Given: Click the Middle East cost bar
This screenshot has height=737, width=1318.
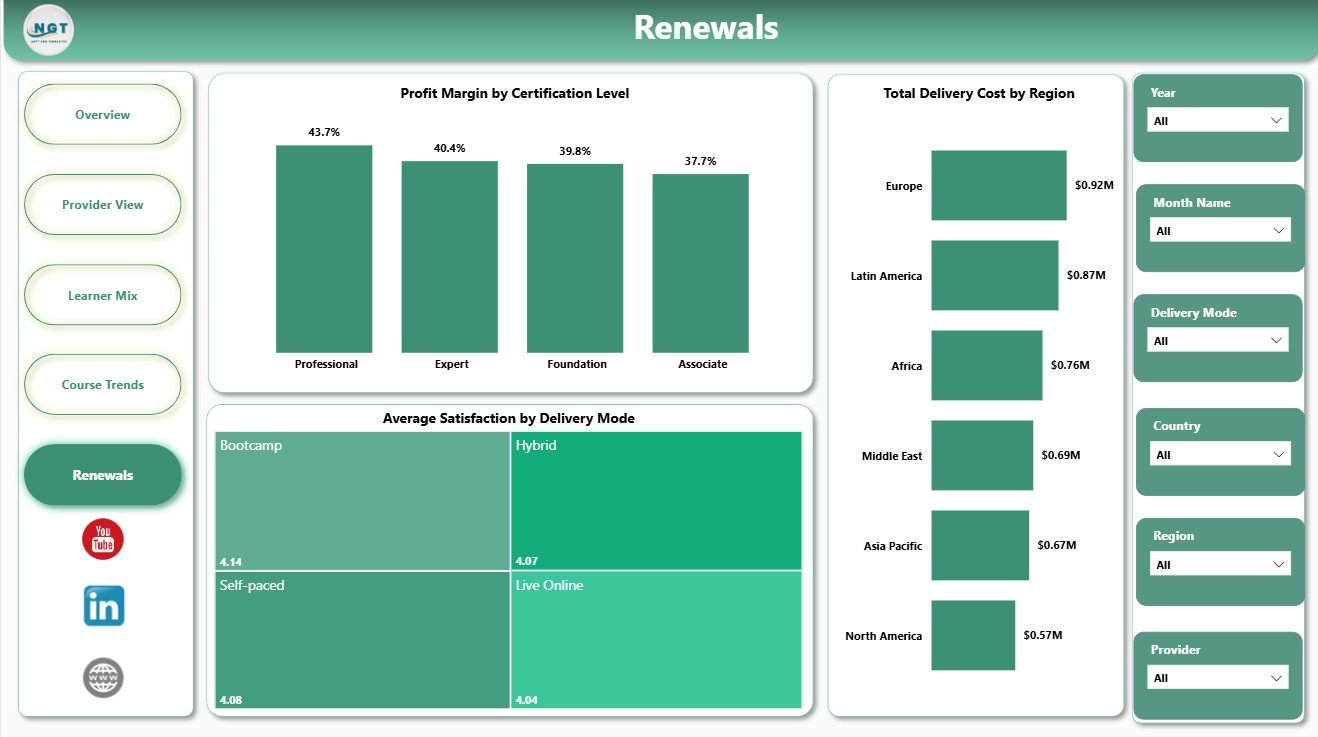Looking at the screenshot, I should tap(982, 455).
